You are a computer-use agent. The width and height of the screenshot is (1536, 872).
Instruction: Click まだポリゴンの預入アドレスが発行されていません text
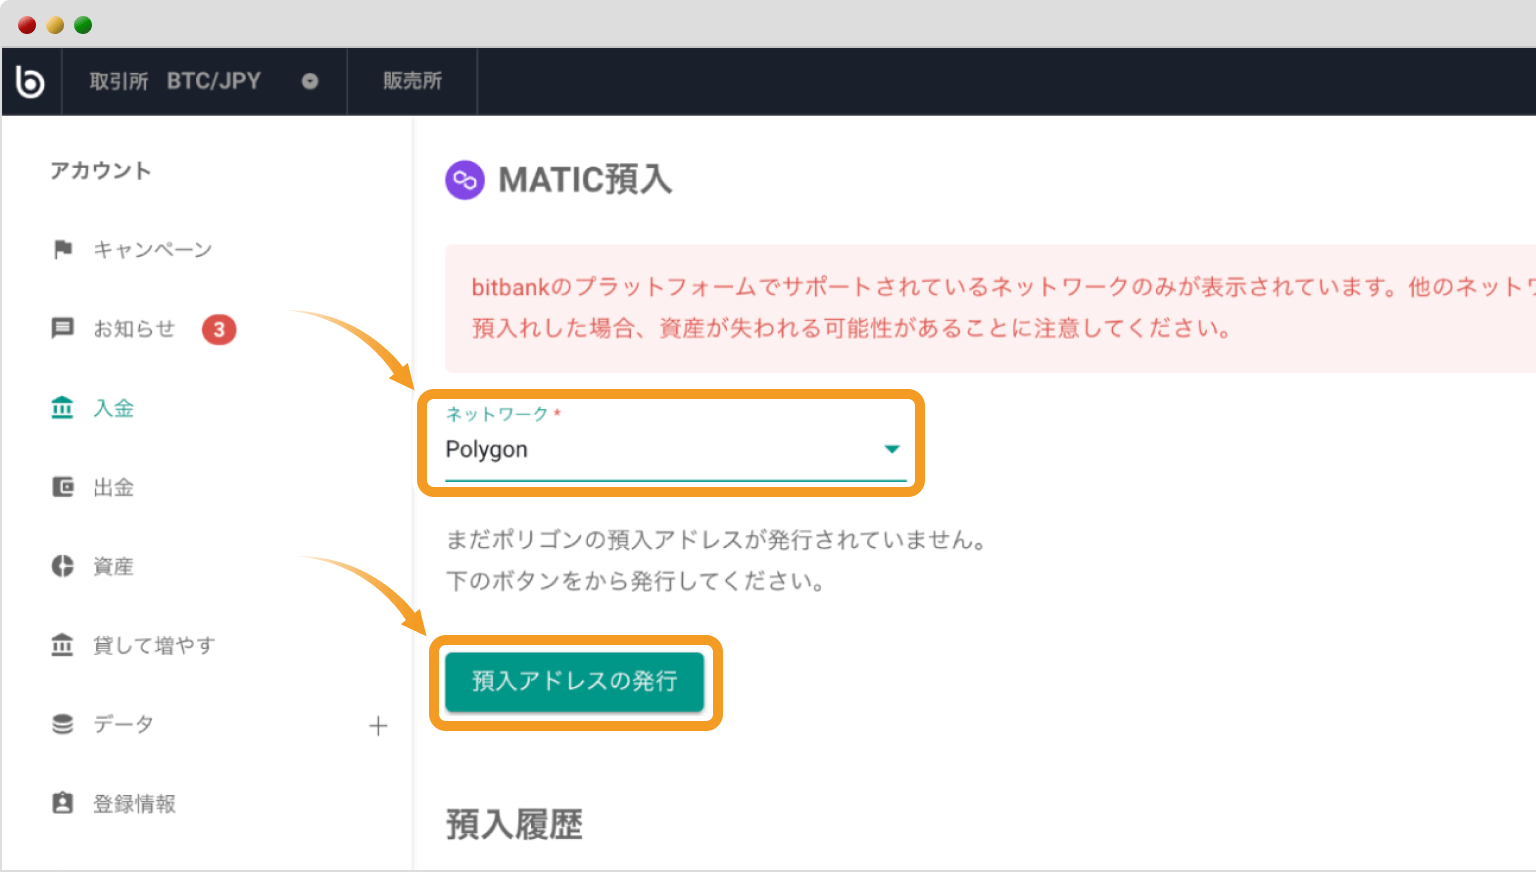tap(717, 540)
